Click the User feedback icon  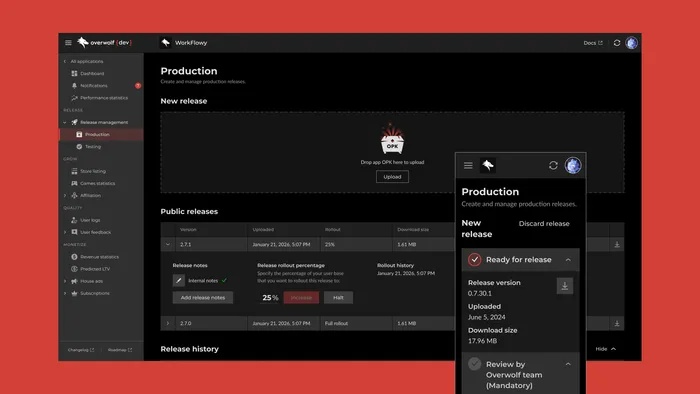tap(75, 232)
